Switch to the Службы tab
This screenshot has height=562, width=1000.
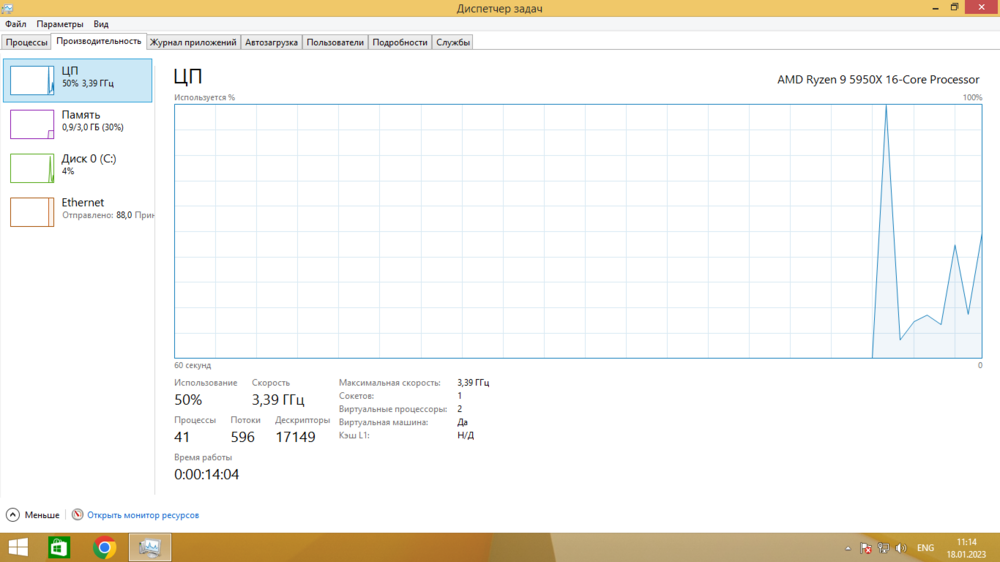[453, 42]
